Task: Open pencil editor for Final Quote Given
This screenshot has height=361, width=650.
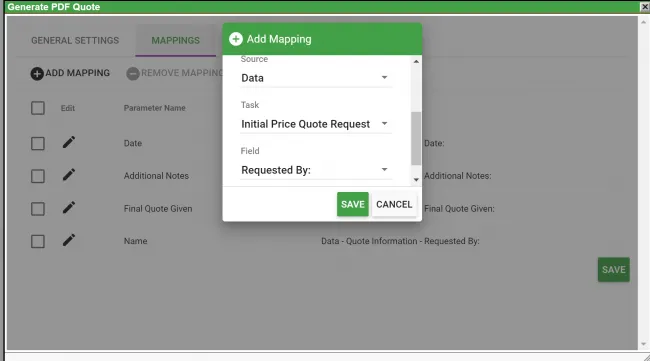Action: [x=69, y=207]
